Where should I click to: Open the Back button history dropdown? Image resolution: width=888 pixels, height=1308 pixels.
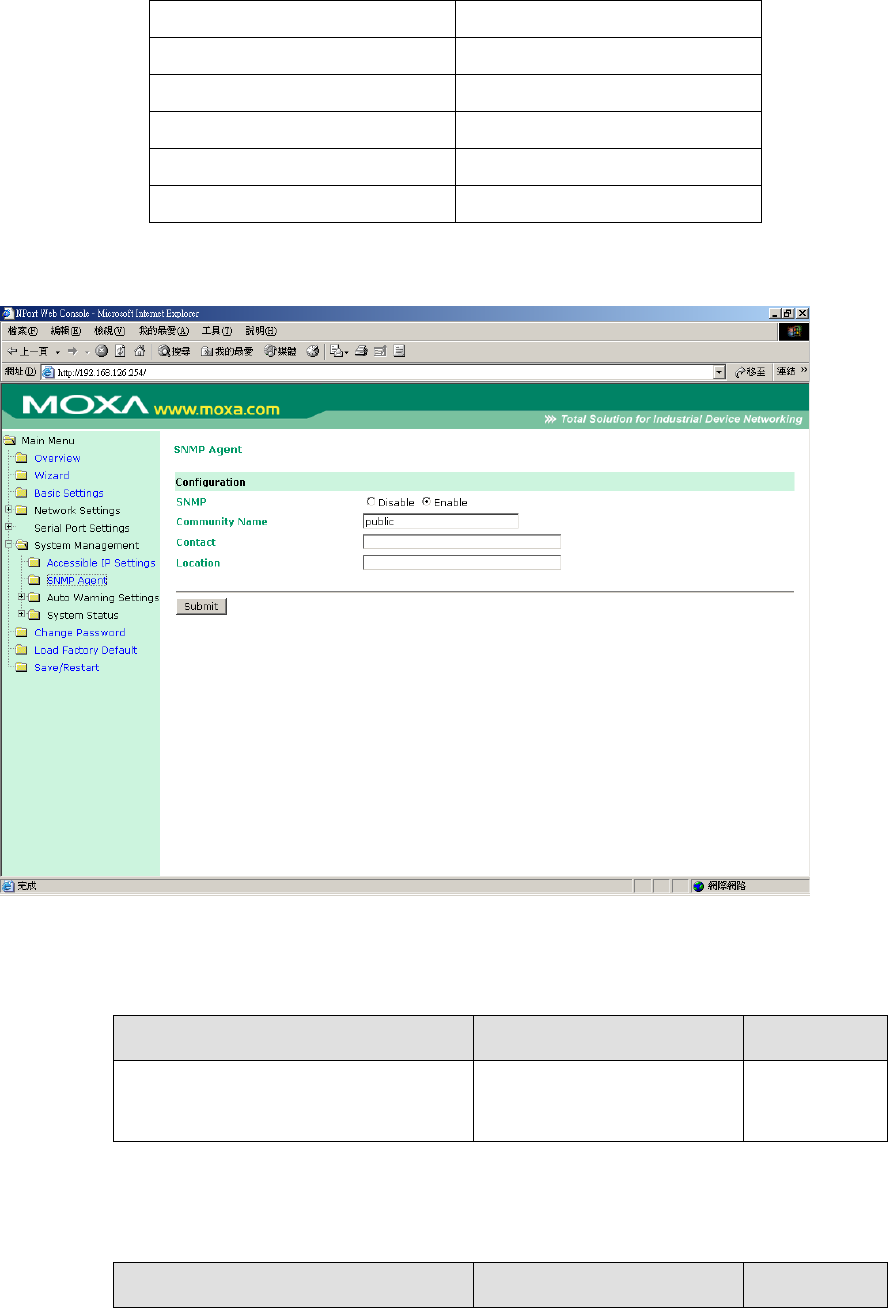[58, 351]
